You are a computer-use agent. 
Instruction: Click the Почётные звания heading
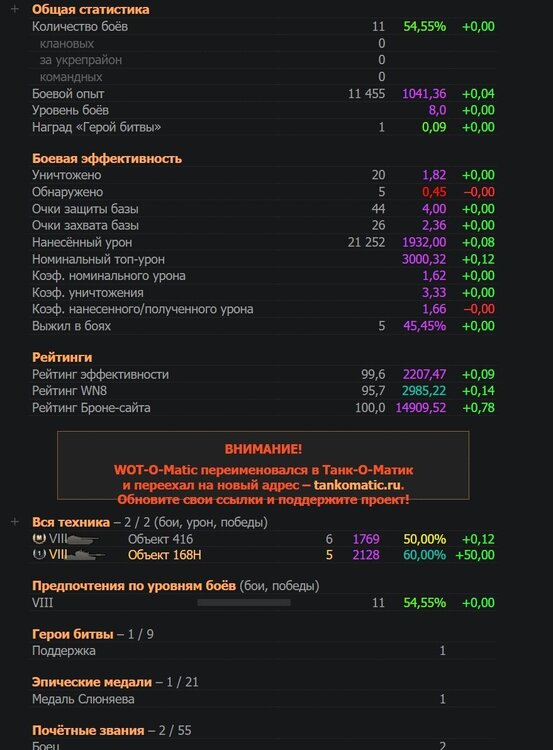point(88,730)
